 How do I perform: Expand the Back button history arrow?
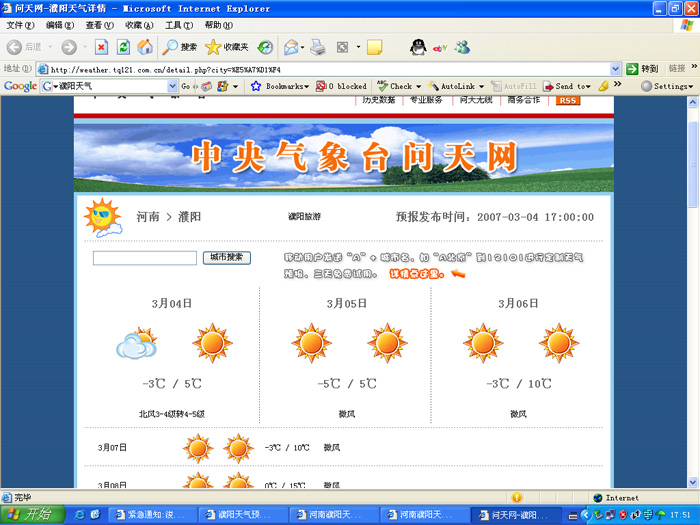[x=50, y=47]
